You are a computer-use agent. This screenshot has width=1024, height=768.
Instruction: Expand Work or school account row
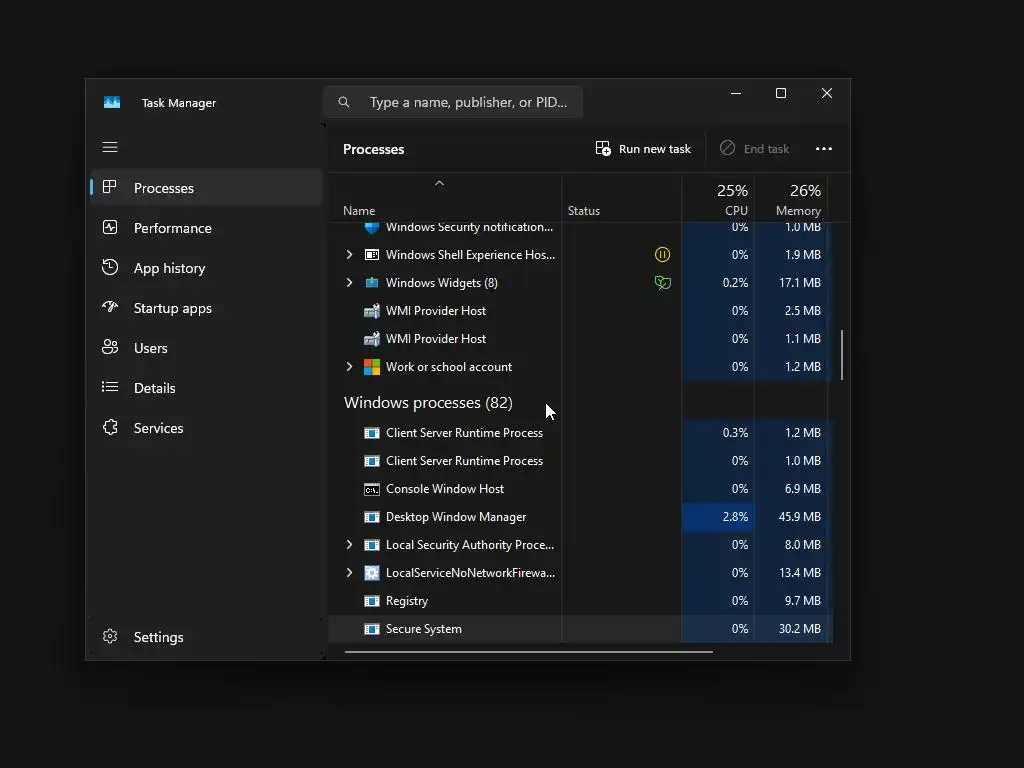349,367
